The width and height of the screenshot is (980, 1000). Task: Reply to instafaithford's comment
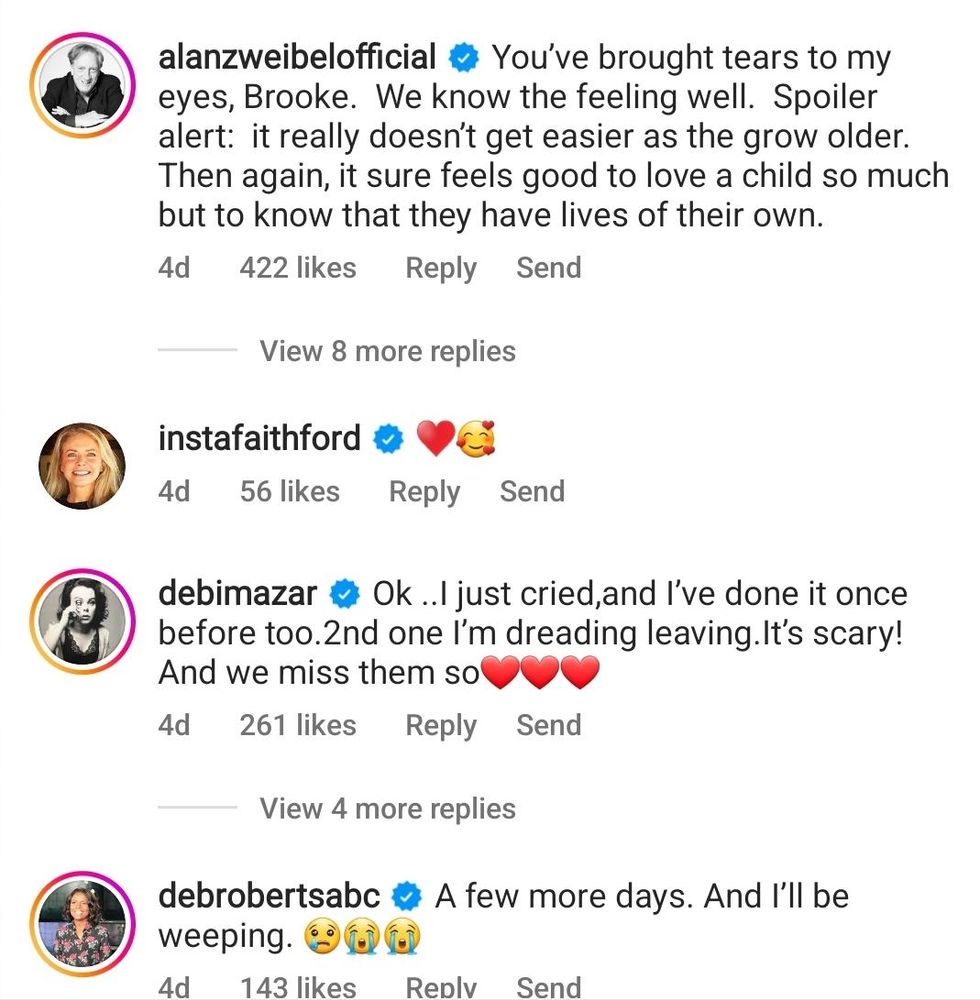tap(424, 491)
